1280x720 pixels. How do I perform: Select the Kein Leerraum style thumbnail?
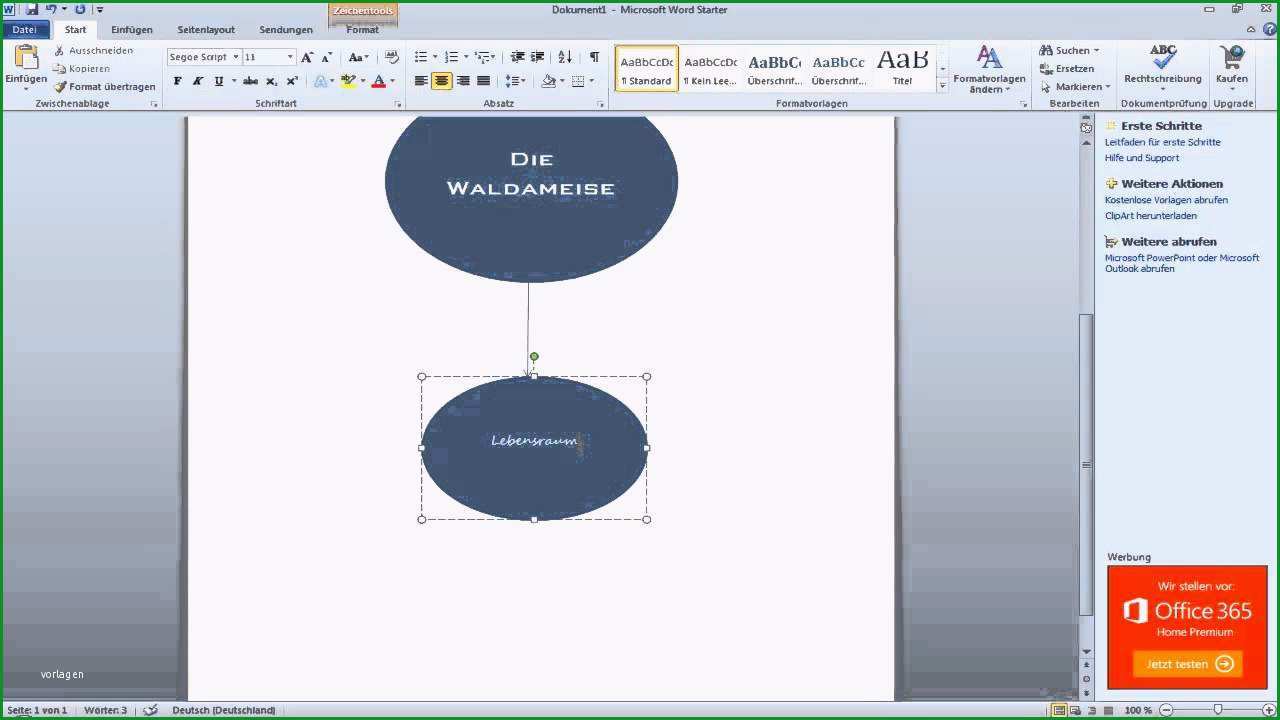pyautogui.click(x=711, y=69)
